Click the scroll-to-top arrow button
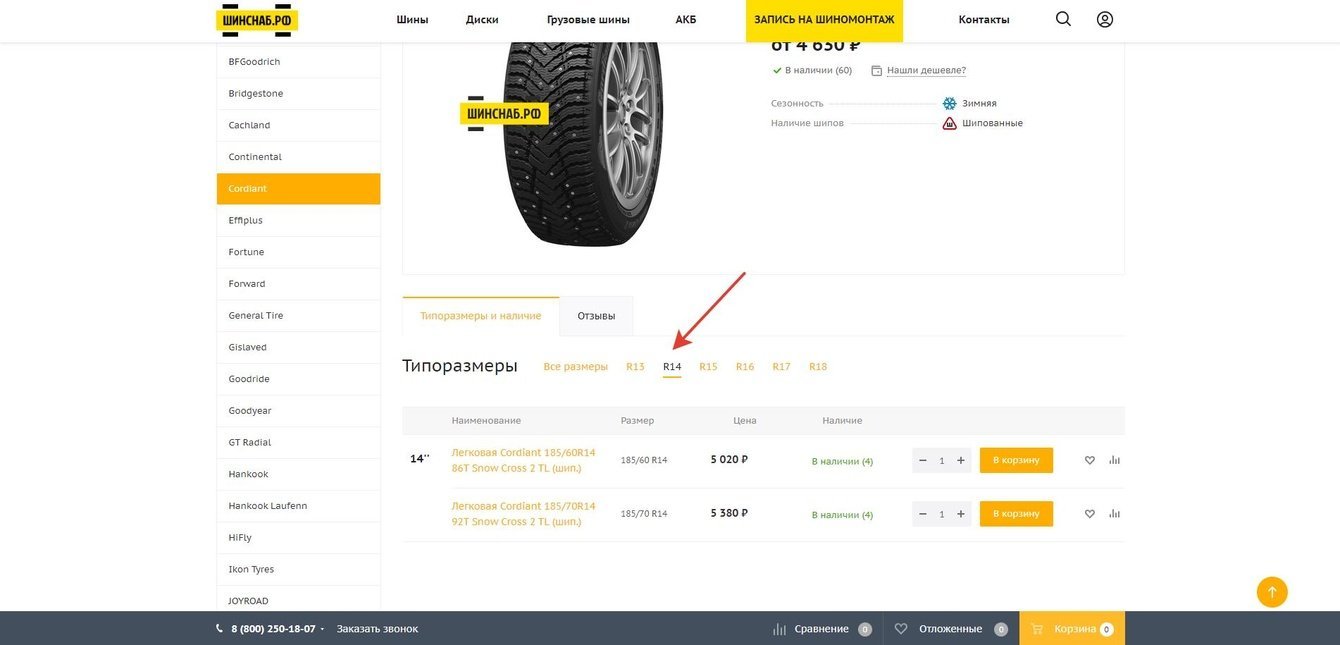This screenshot has height=645, width=1340. (x=1272, y=592)
